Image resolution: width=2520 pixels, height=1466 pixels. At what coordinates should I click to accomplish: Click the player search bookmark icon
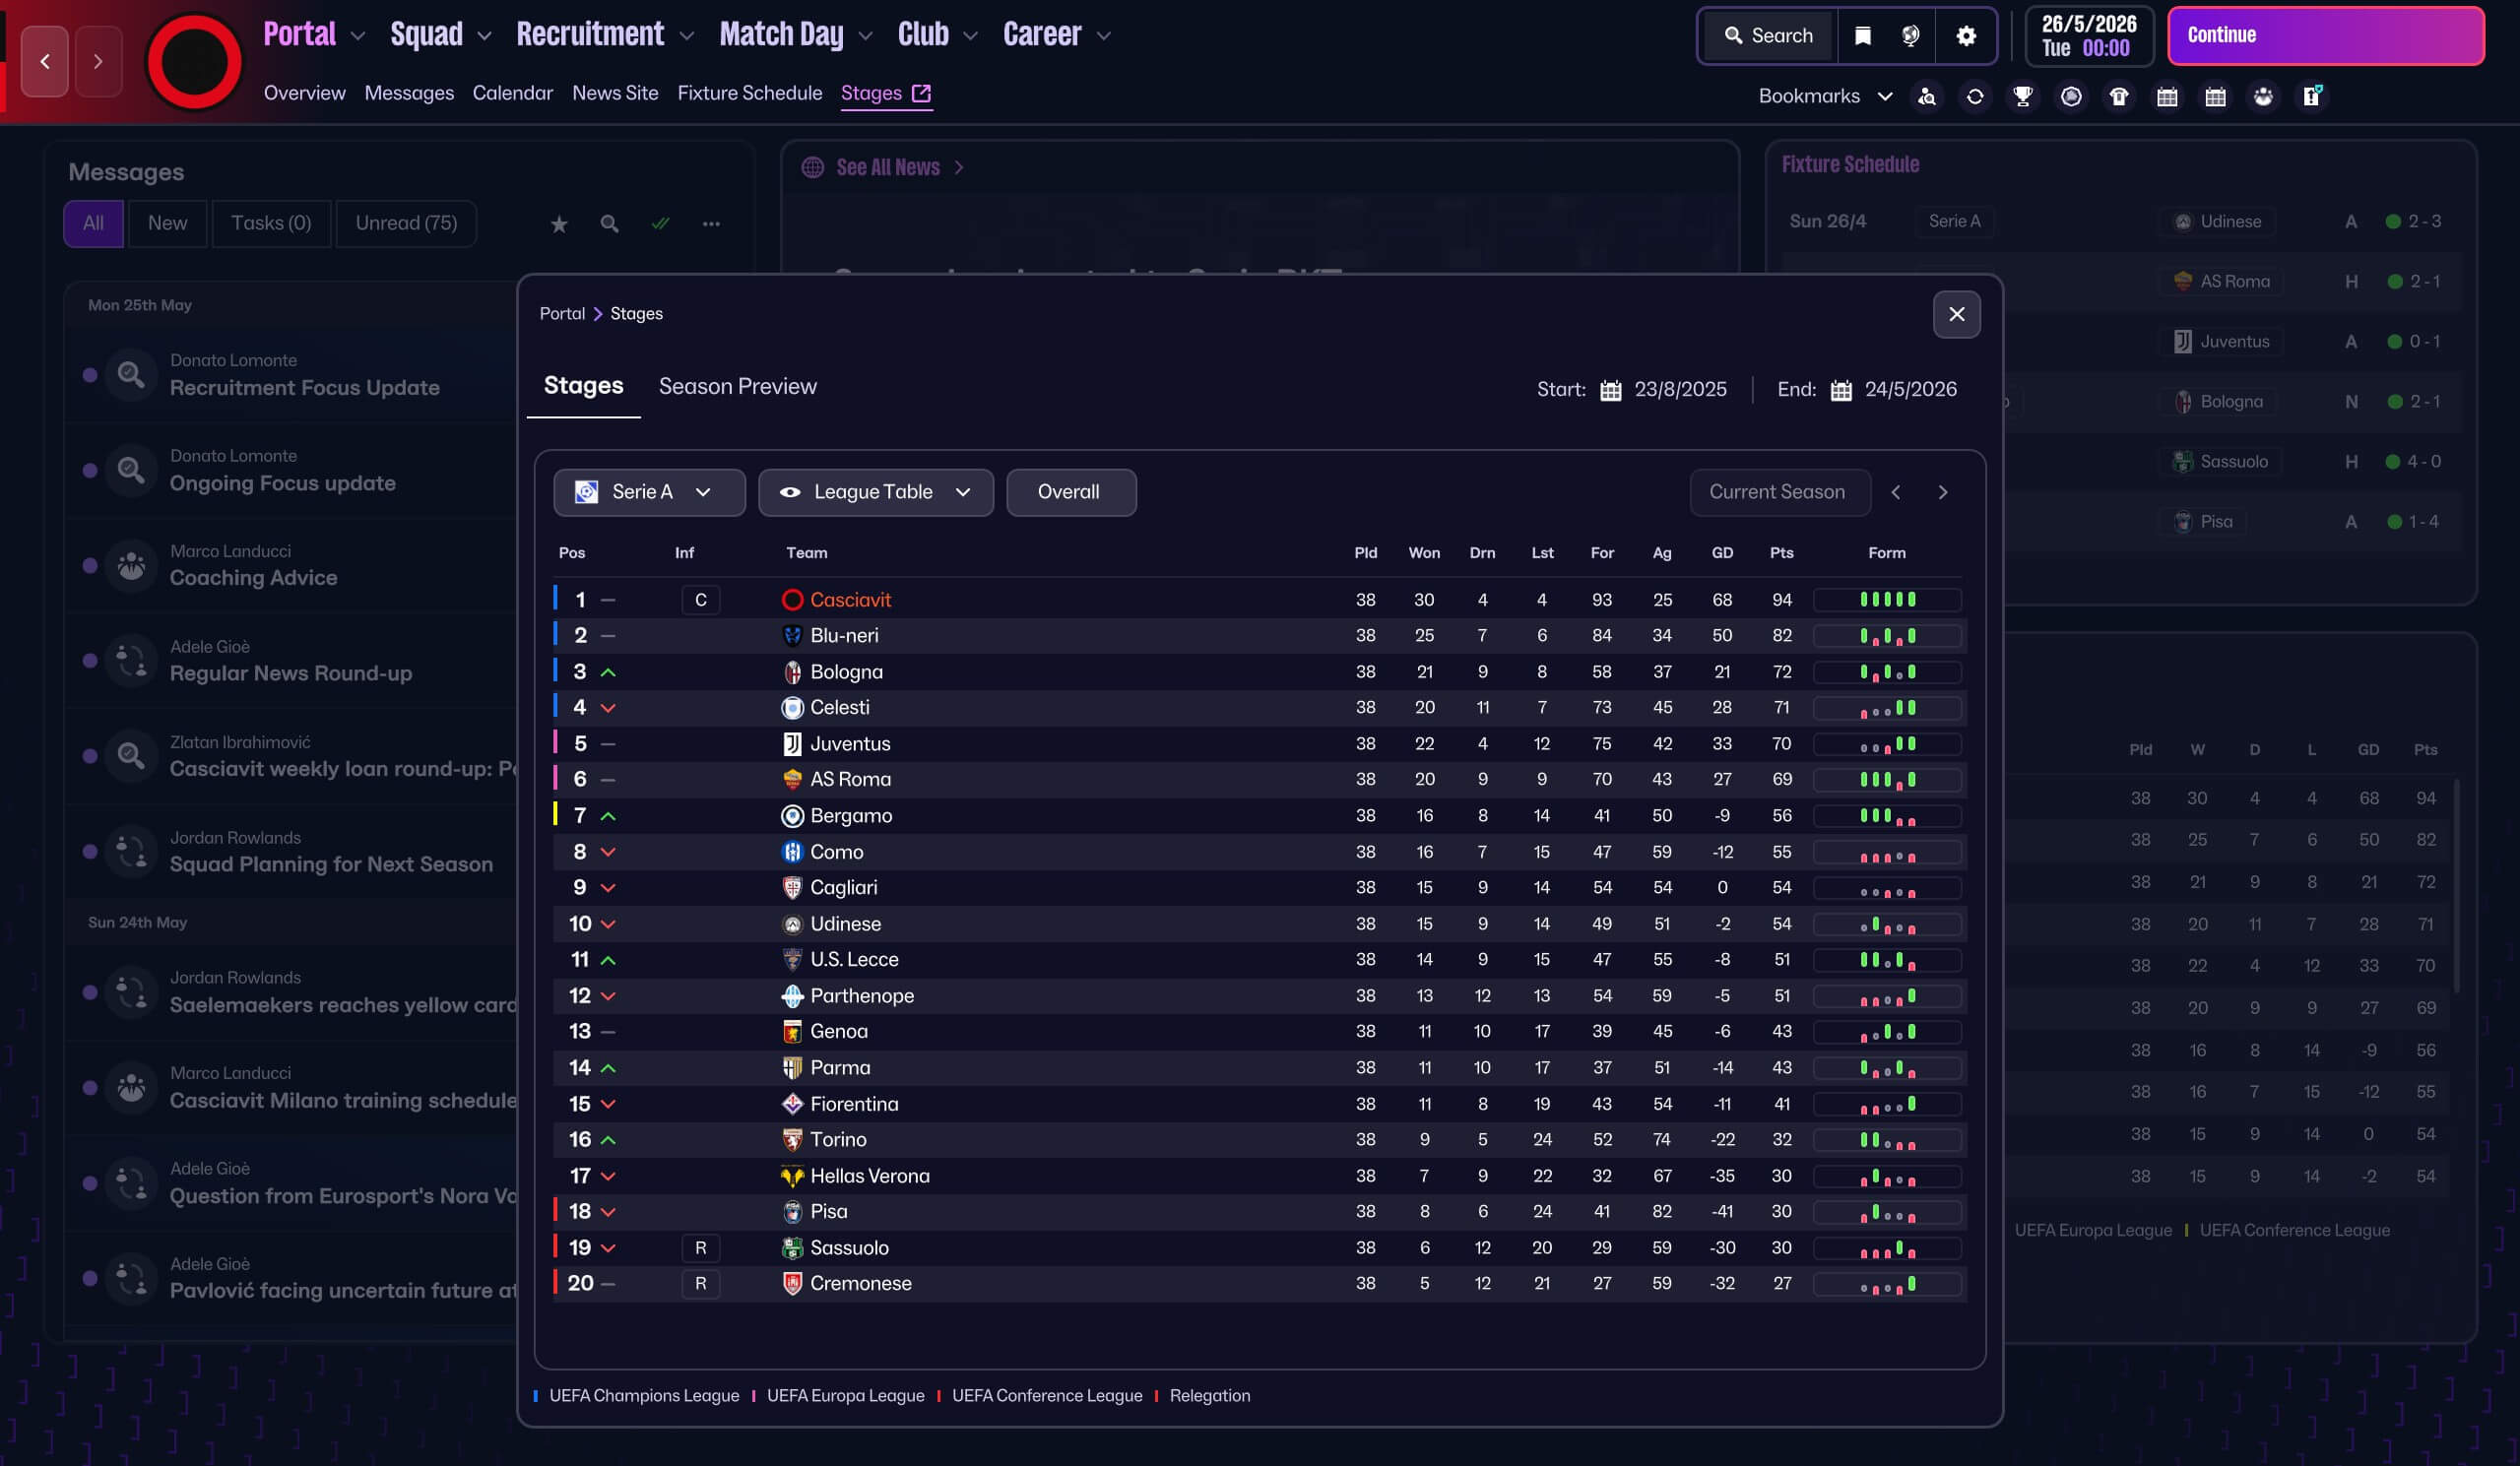1926,96
